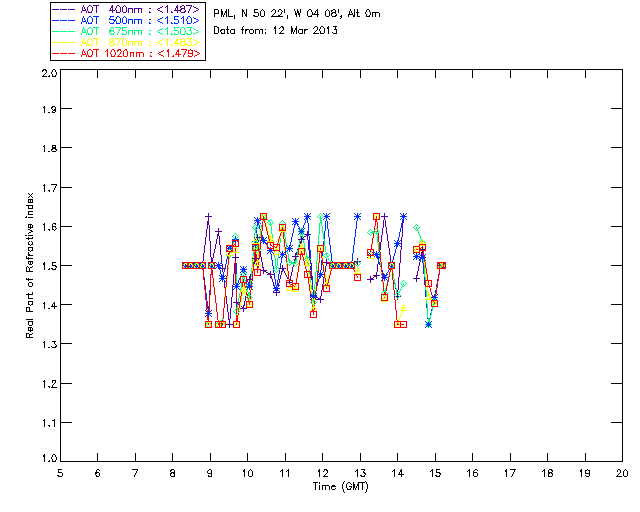The image size is (640, 512).
Task: Click the y-axis label 1.5
Action: pos(49,266)
